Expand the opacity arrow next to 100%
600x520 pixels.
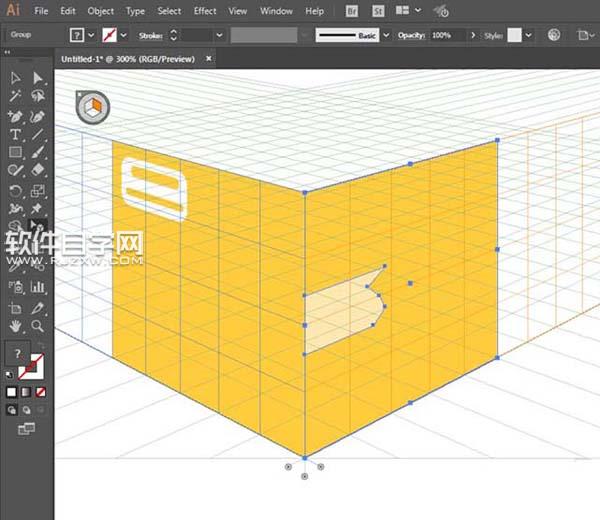click(x=473, y=35)
